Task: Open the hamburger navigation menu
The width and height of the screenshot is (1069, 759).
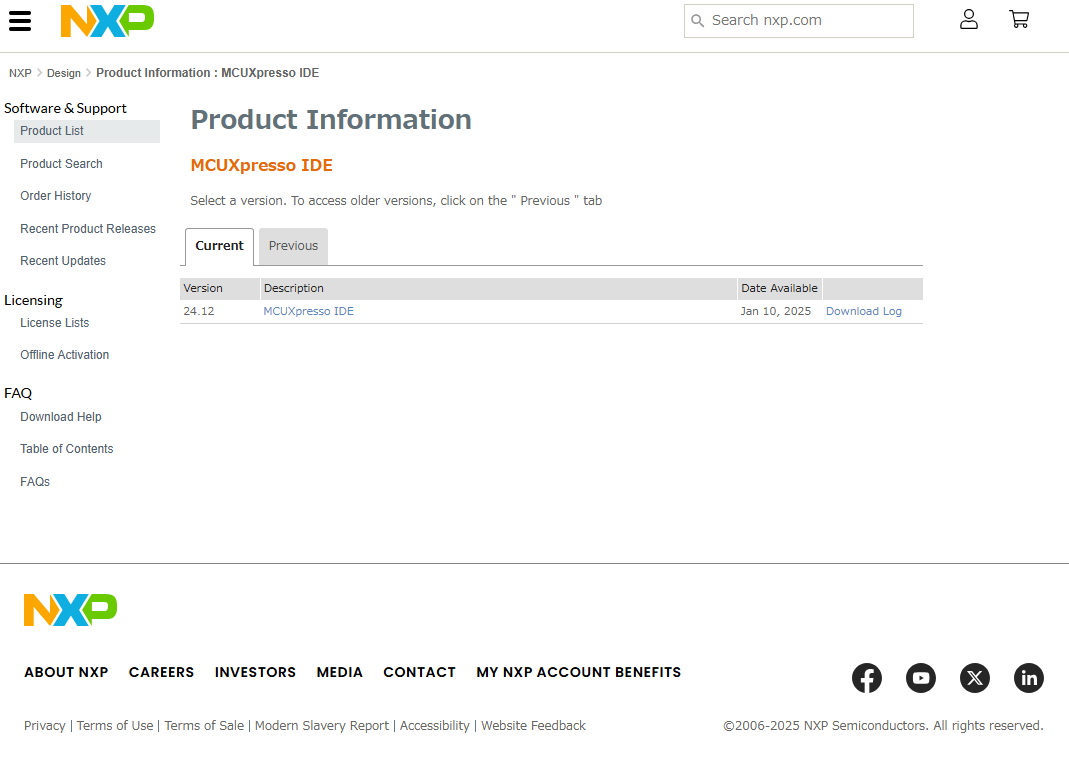Action: pos(20,21)
